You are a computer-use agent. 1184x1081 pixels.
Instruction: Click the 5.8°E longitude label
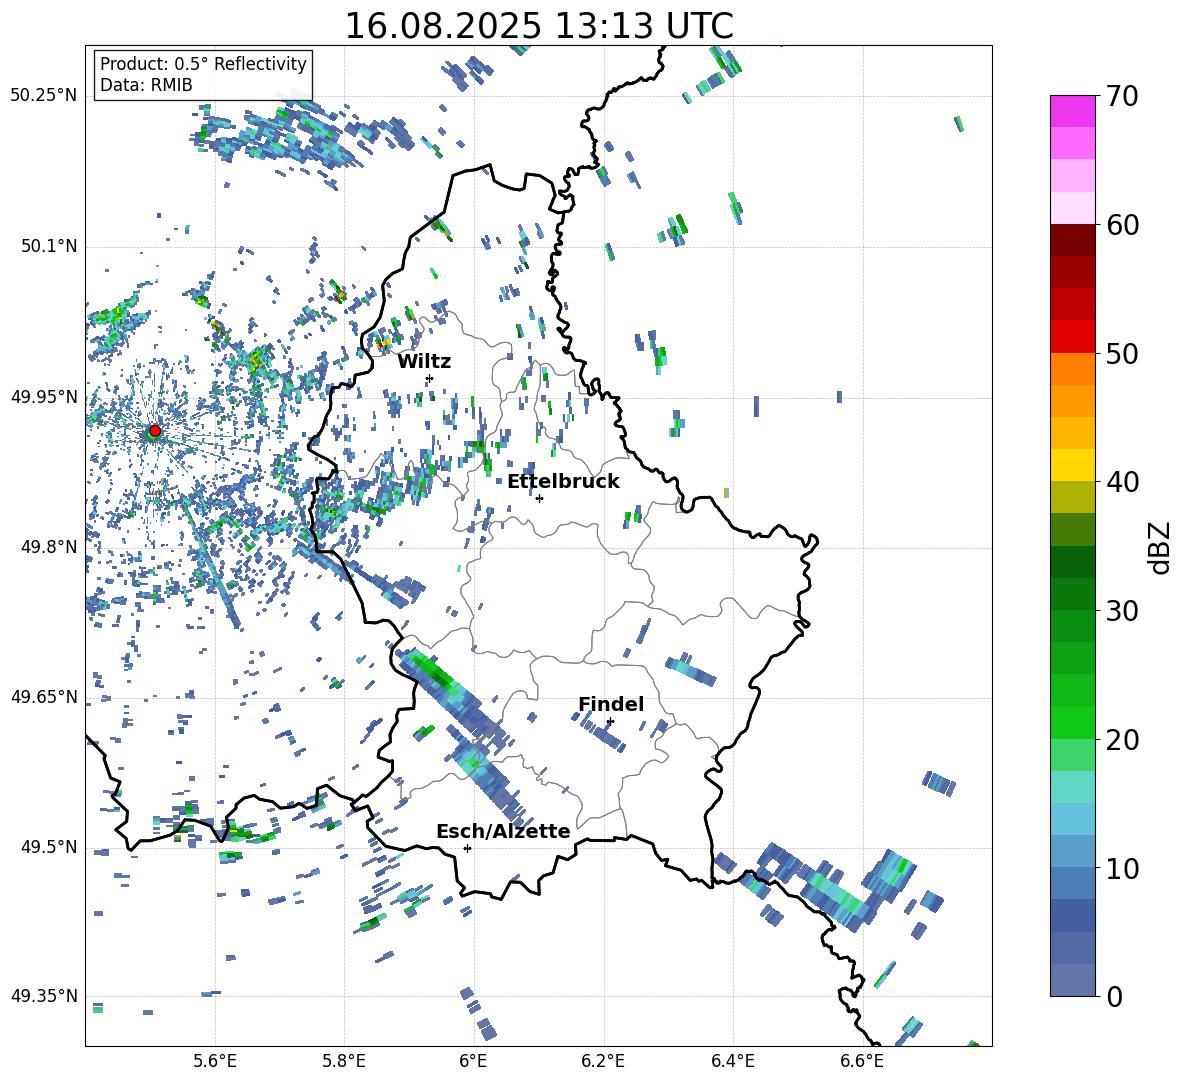[344, 1061]
